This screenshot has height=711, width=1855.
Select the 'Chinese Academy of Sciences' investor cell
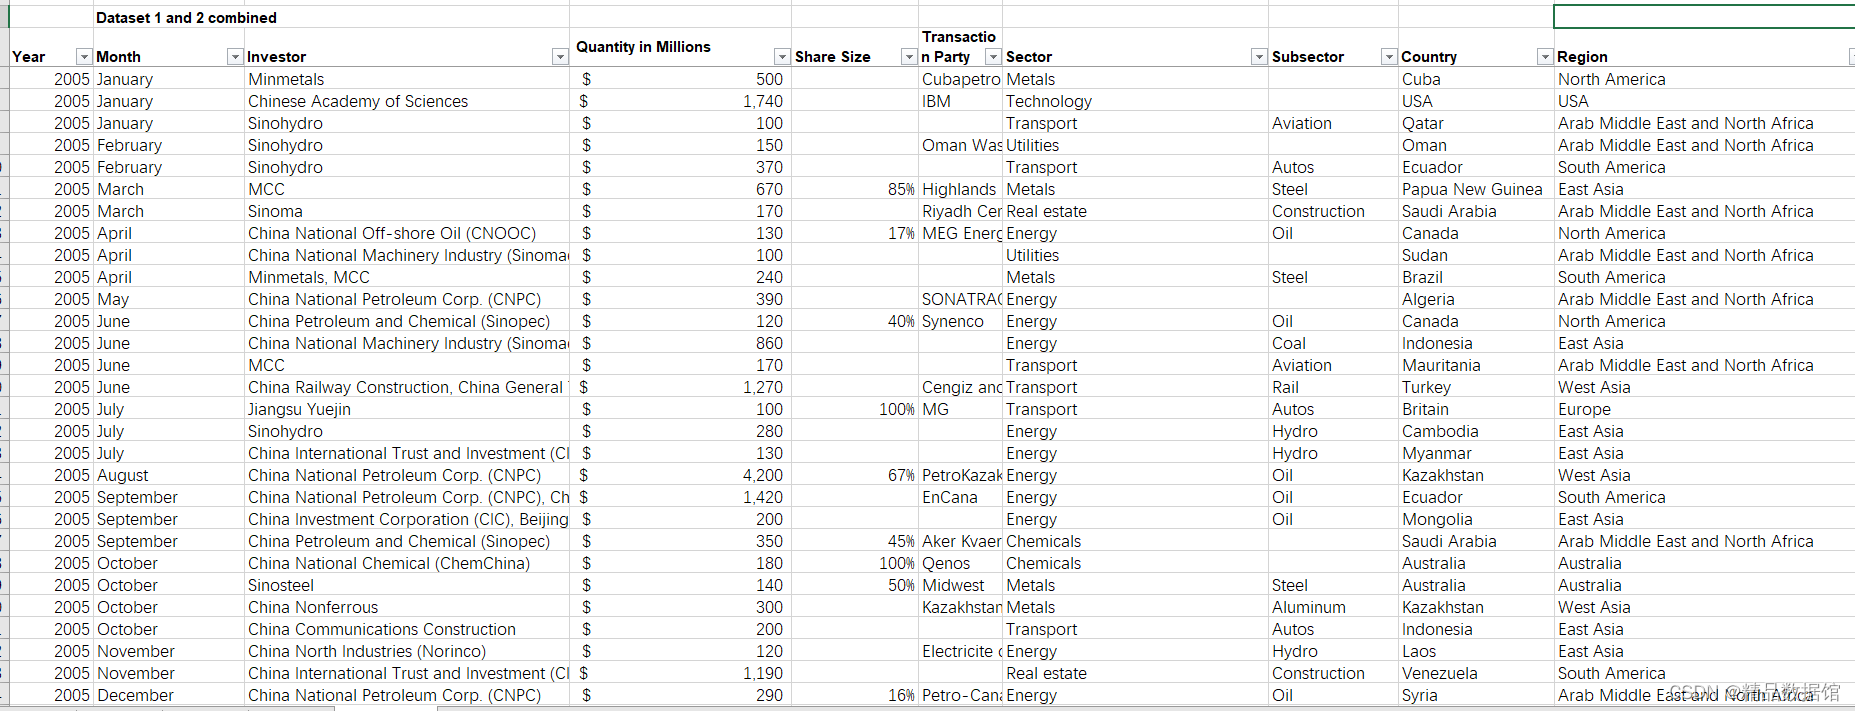click(407, 101)
